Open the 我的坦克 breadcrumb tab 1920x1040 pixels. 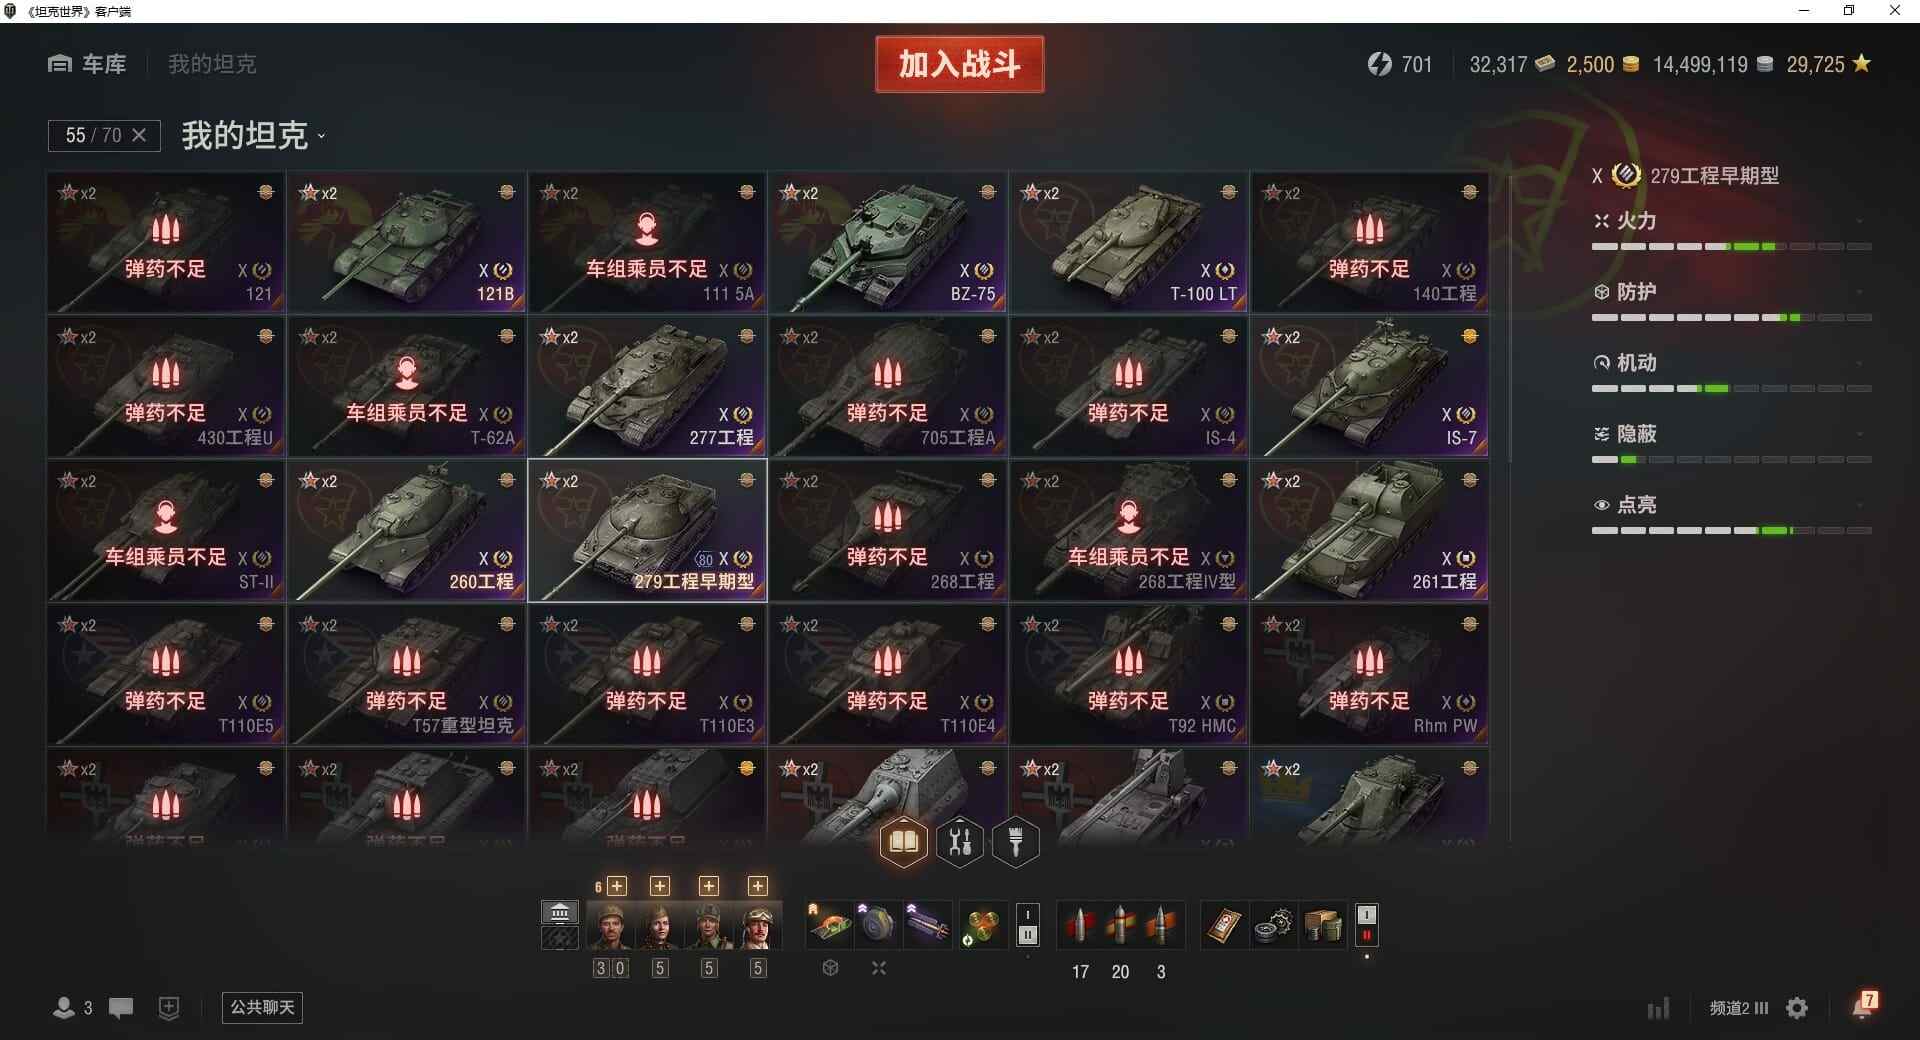click(212, 64)
